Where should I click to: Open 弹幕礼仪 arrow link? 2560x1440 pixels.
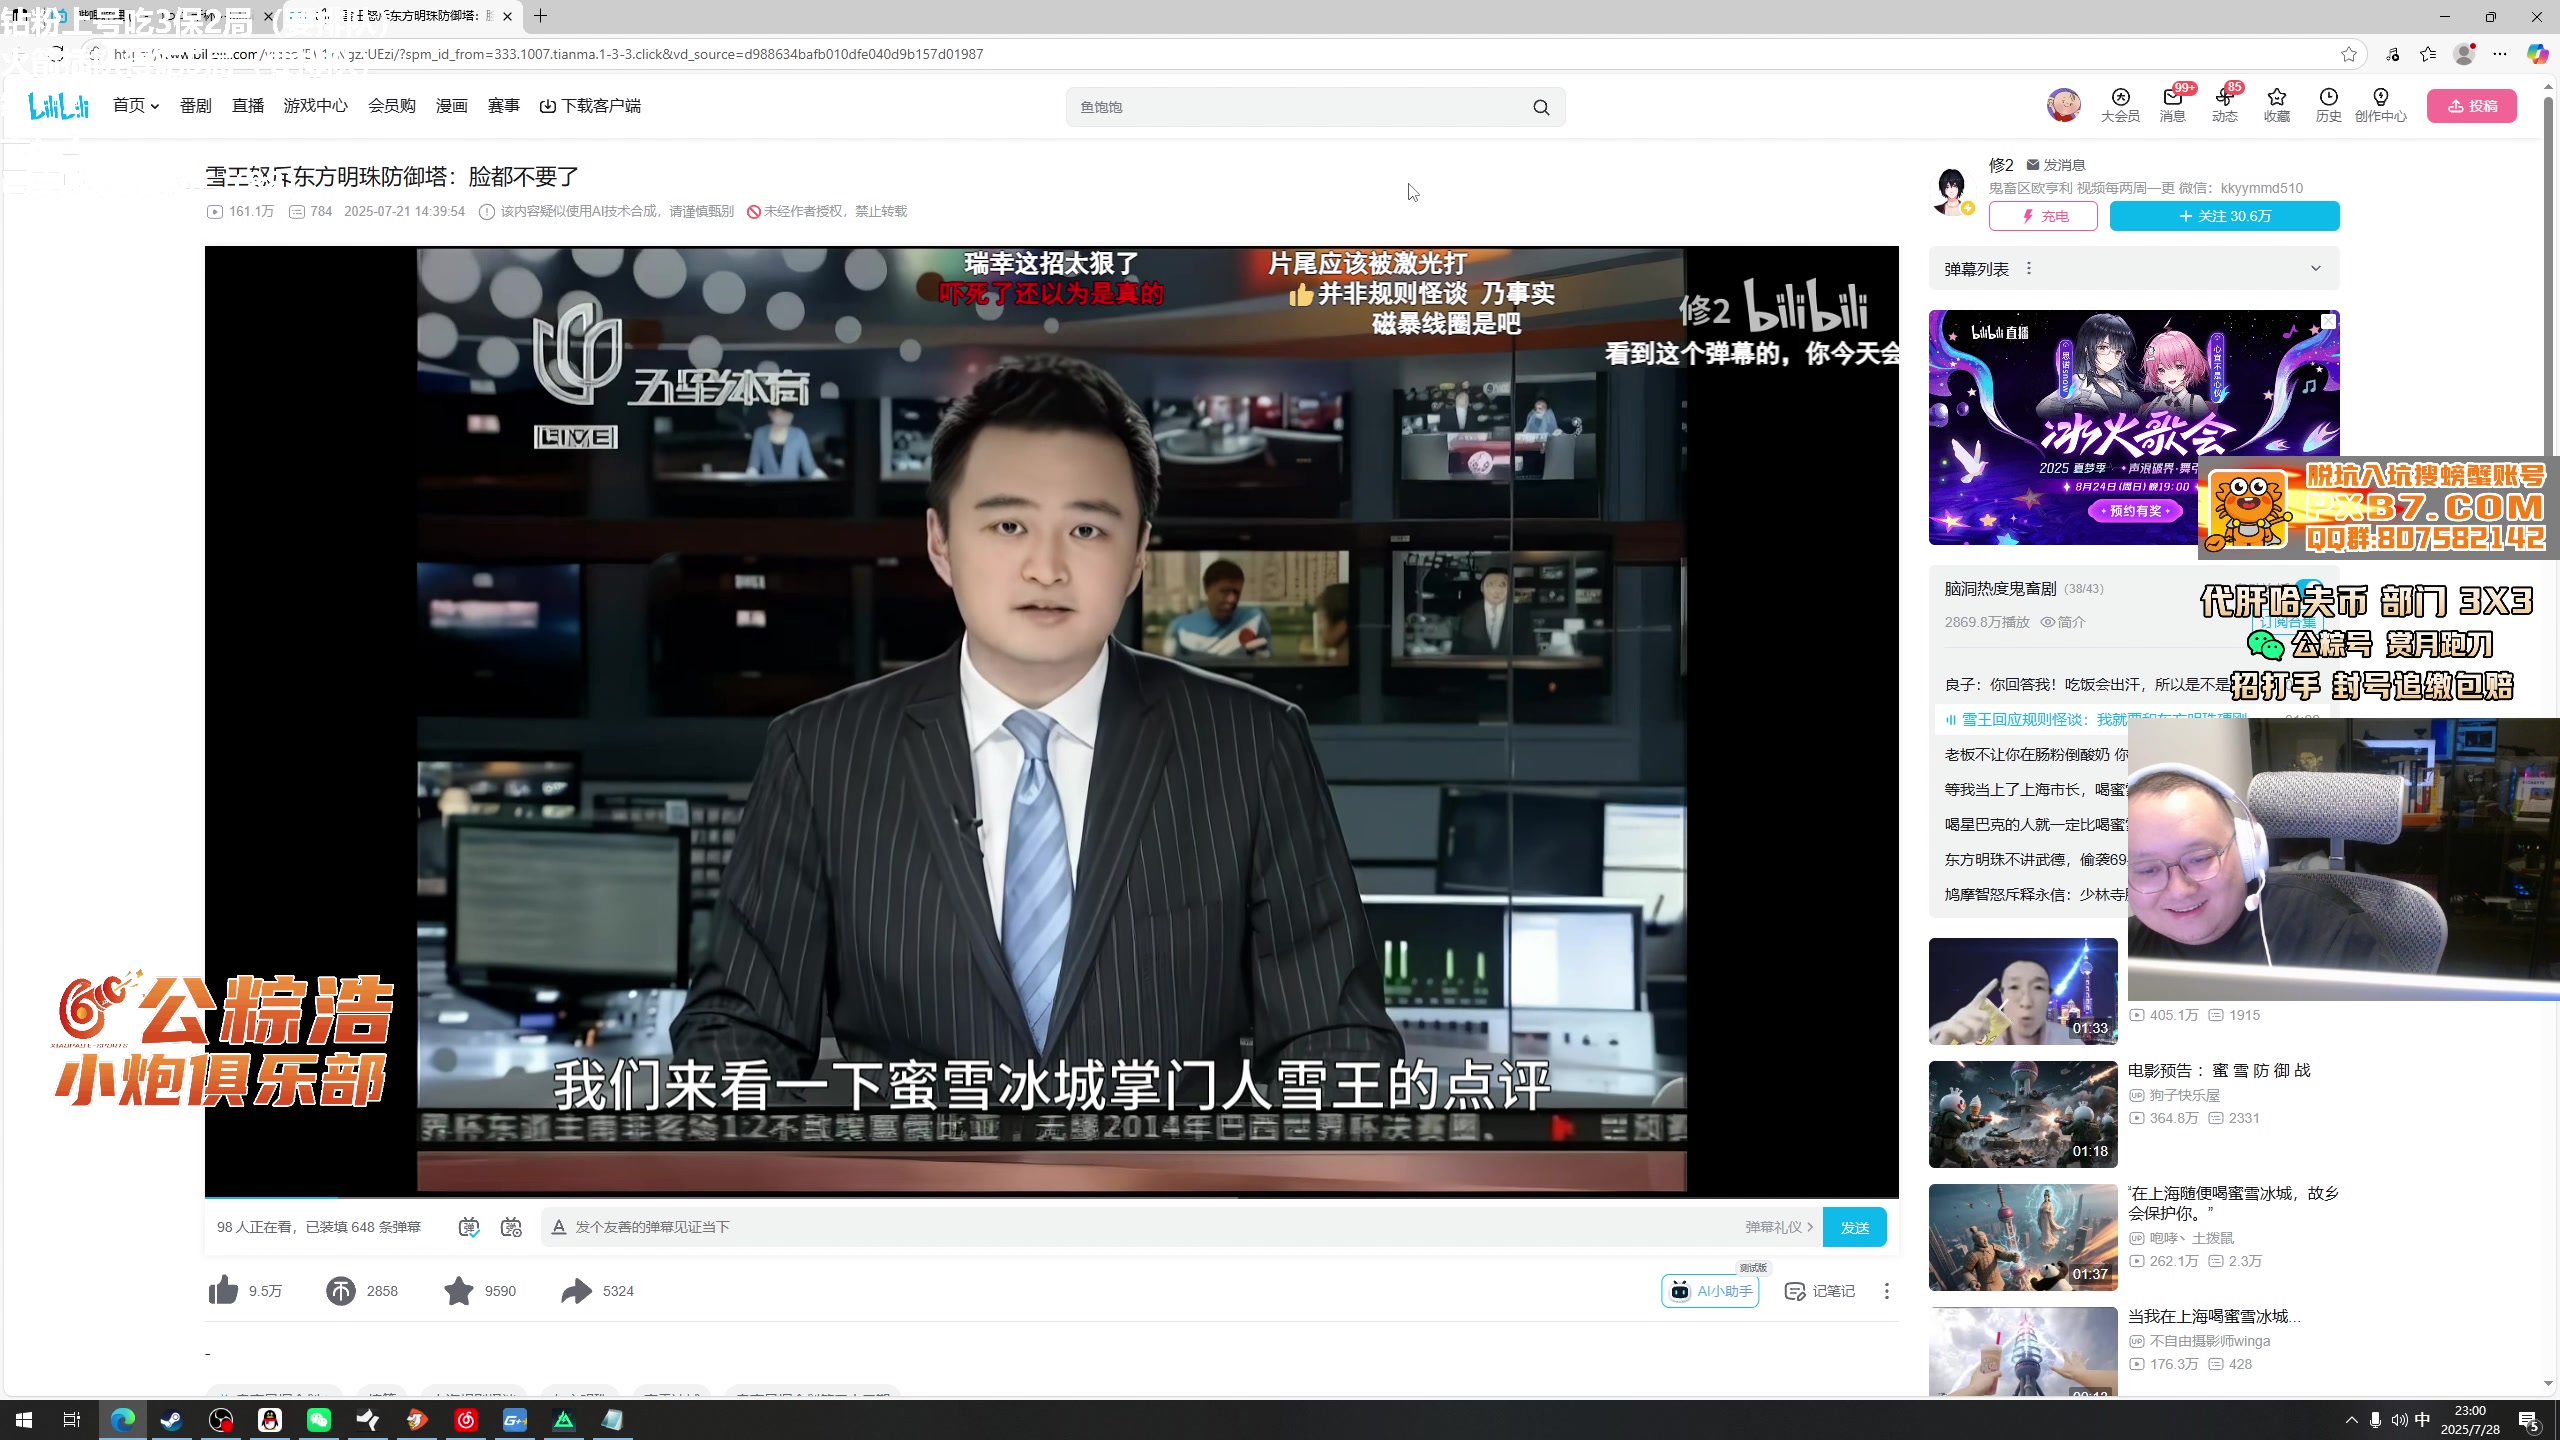point(1779,1227)
